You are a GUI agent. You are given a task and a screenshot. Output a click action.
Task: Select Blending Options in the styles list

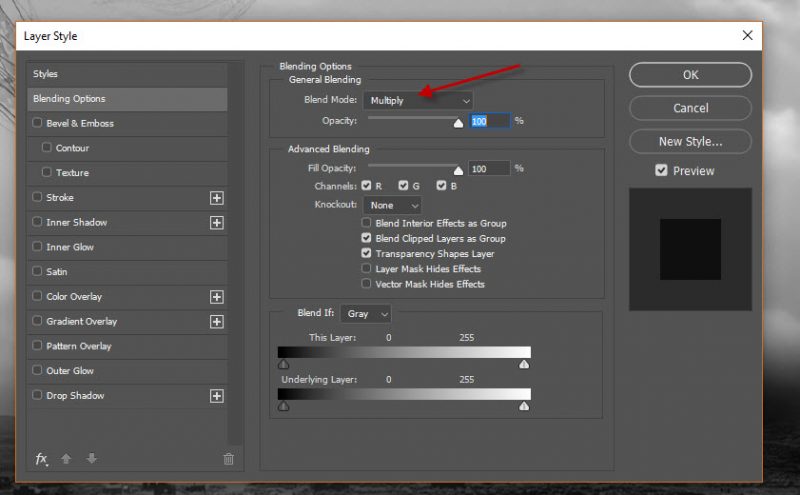pyautogui.click(x=127, y=99)
